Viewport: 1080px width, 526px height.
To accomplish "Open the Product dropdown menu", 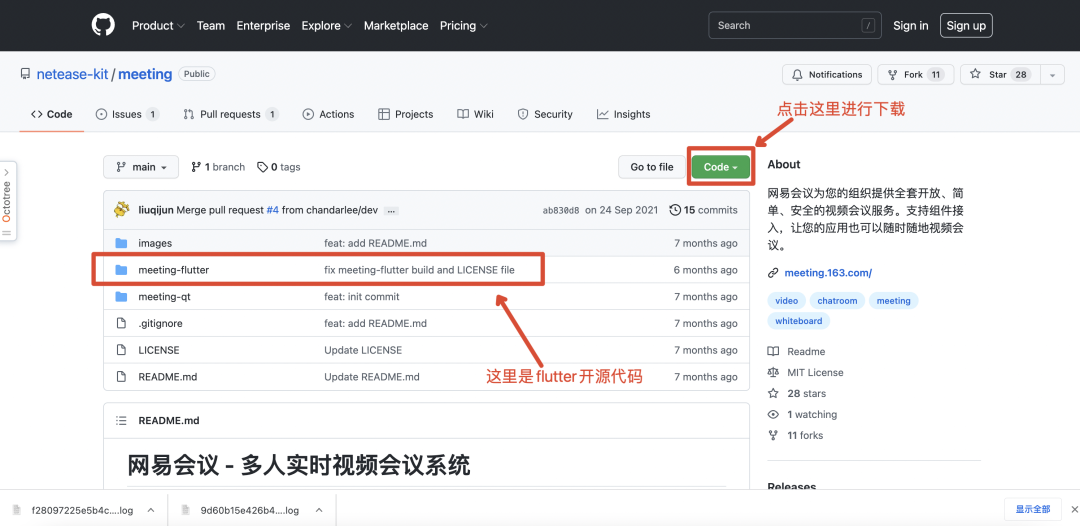I will coord(158,25).
